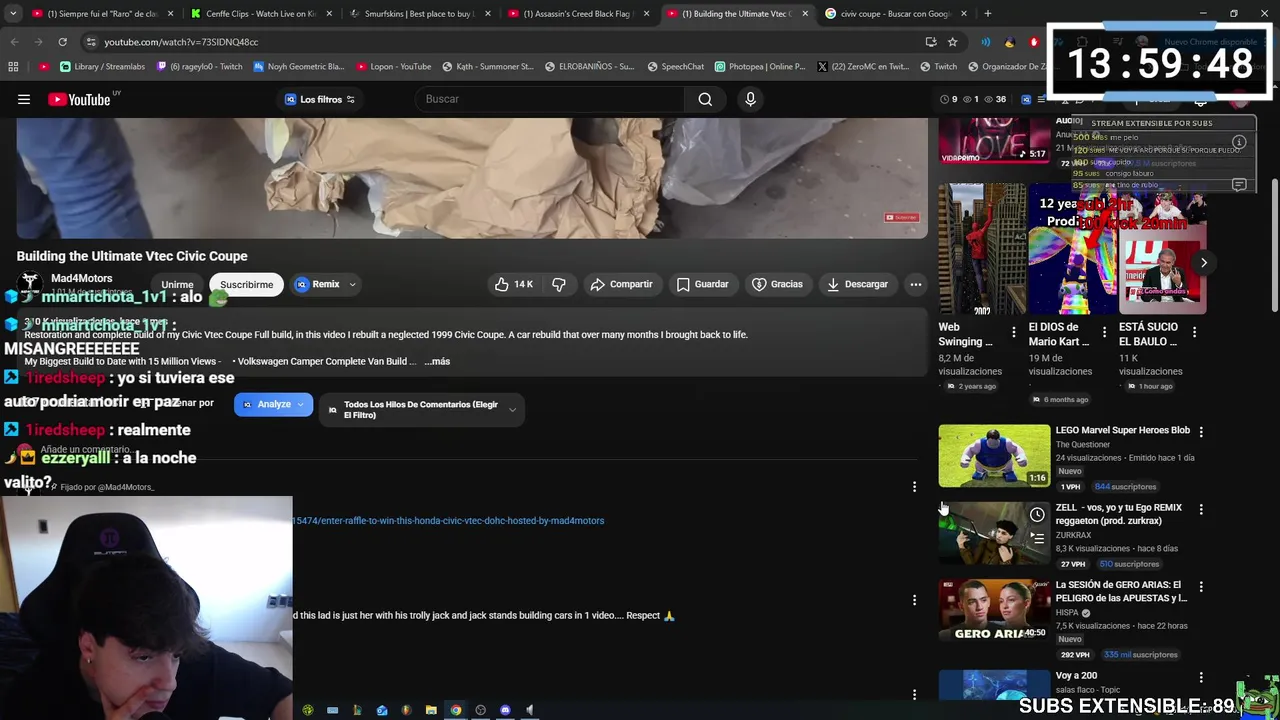Open OBS Studio from the taskbar

481,710
